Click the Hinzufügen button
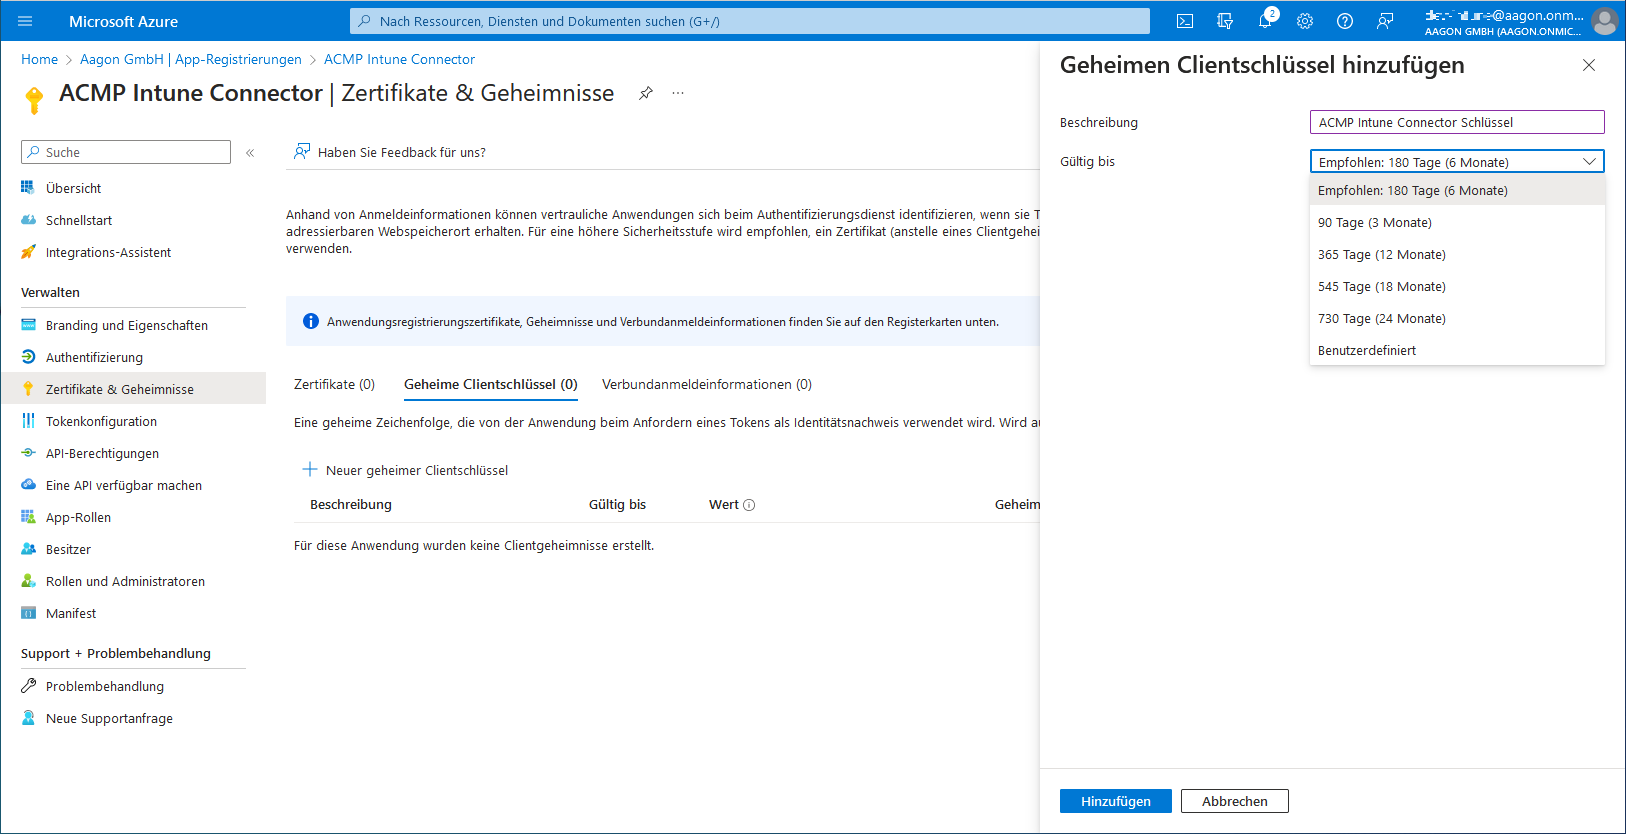Viewport: 1626px width, 834px height. (x=1115, y=801)
